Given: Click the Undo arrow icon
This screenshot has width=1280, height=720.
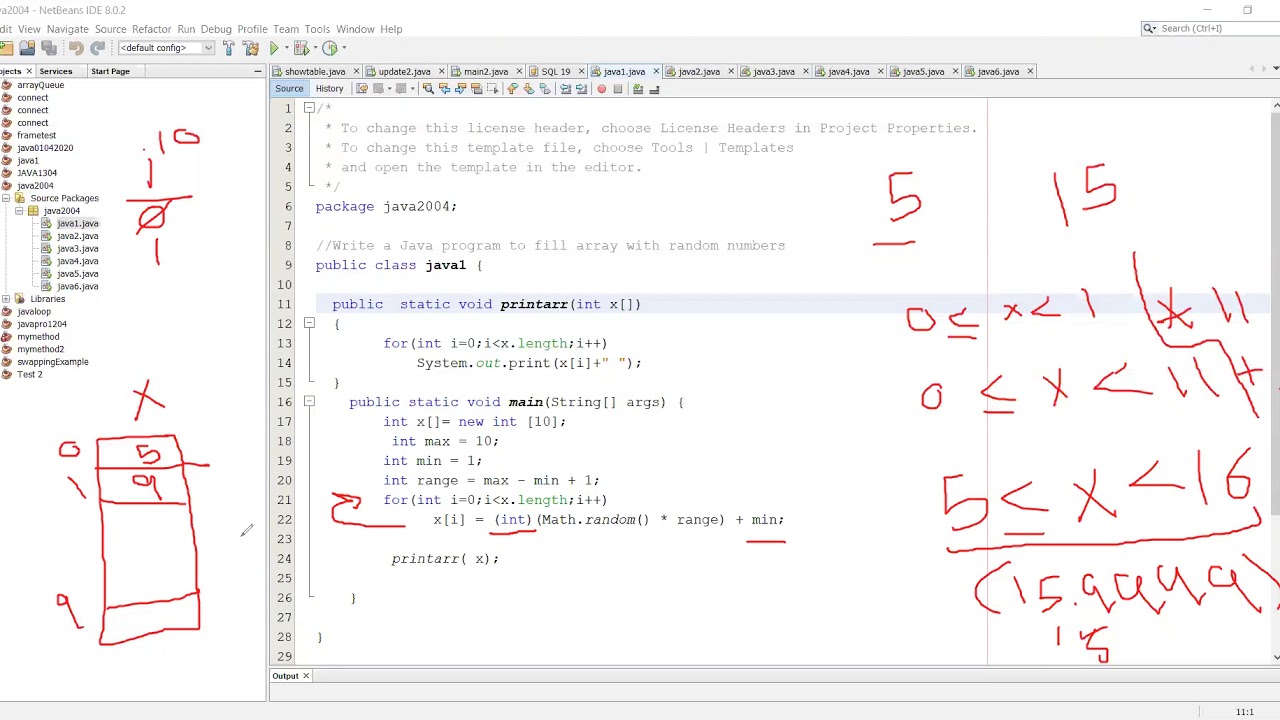Looking at the screenshot, I should click(76, 48).
